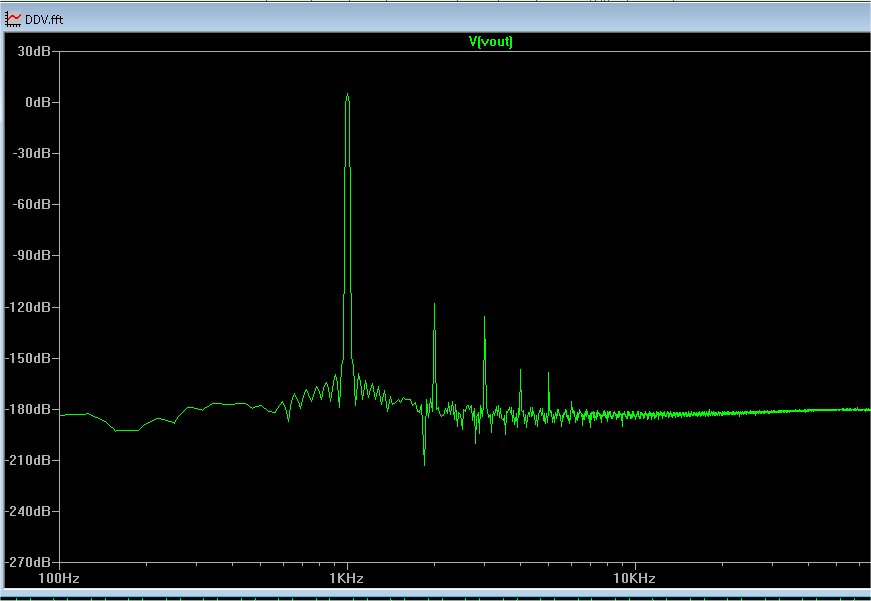The width and height of the screenshot is (871, 601).
Task: Click the fourth harmonic peak near 4KHz
Action: click(520, 371)
